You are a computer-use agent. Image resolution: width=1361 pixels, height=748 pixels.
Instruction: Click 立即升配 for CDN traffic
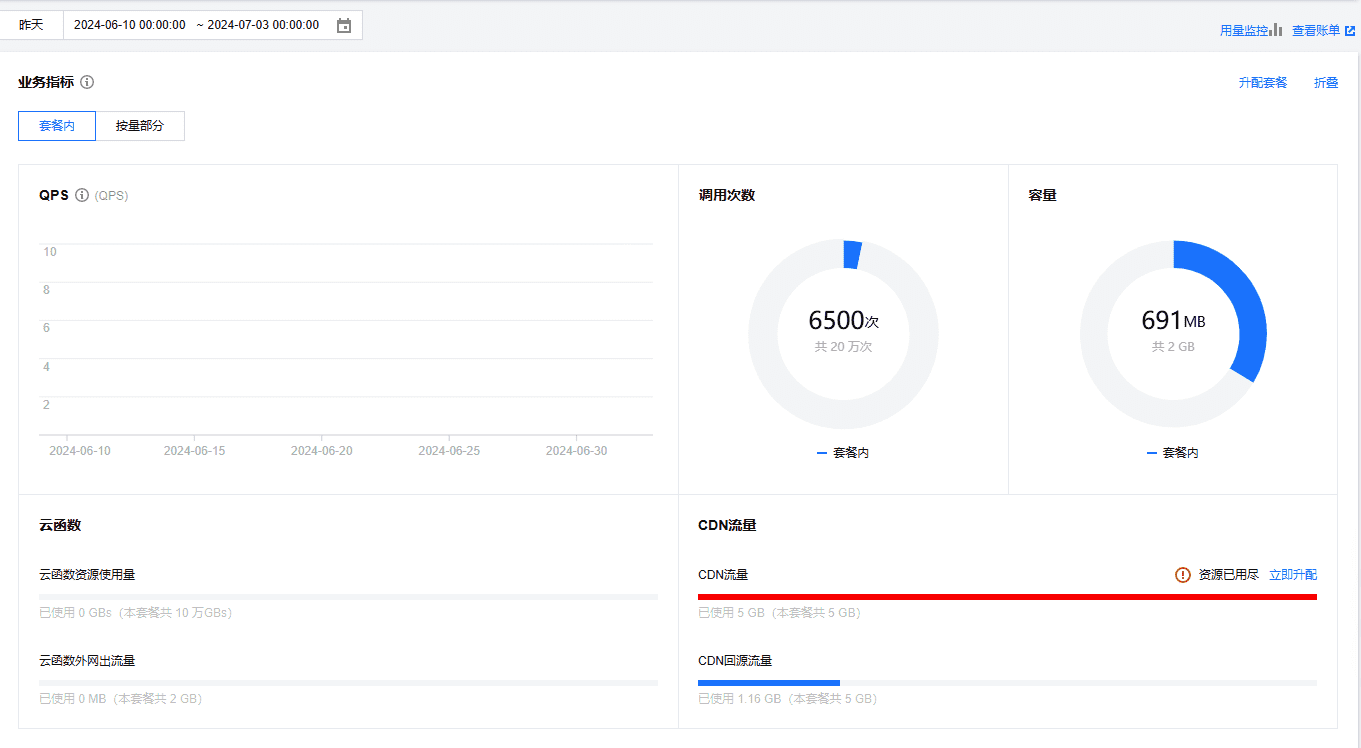(x=1293, y=575)
